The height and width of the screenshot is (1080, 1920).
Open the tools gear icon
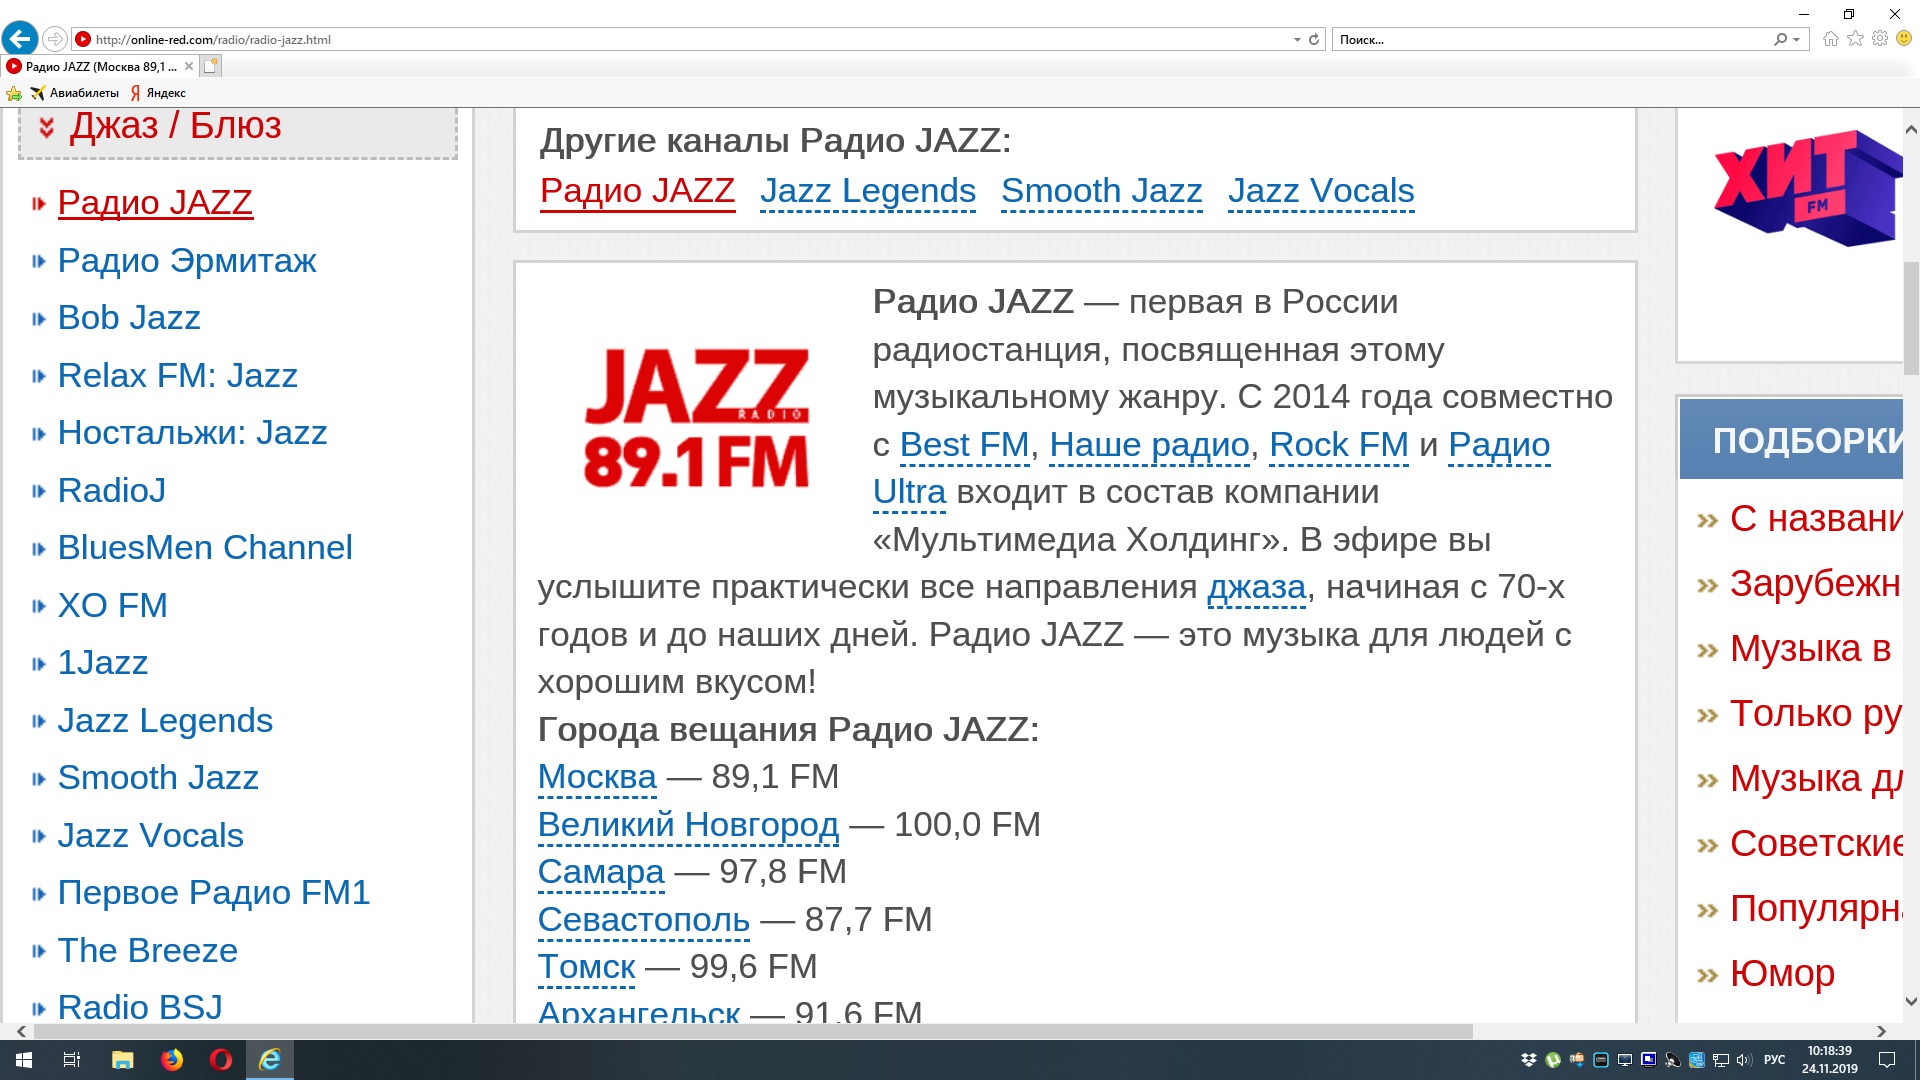tap(1880, 39)
